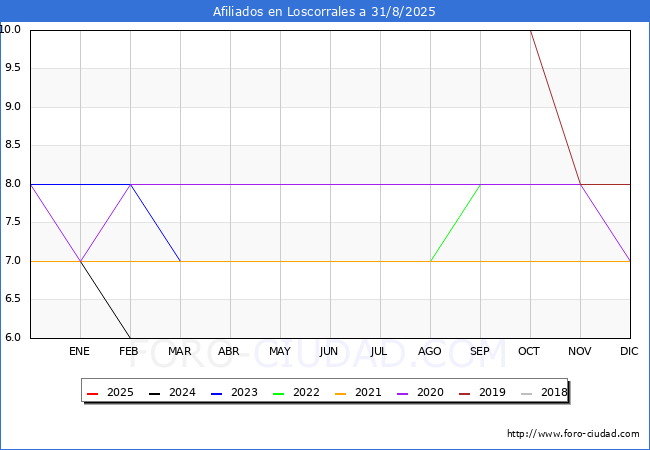Select the 2025 legend label
The image size is (650, 450).
(x=120, y=392)
